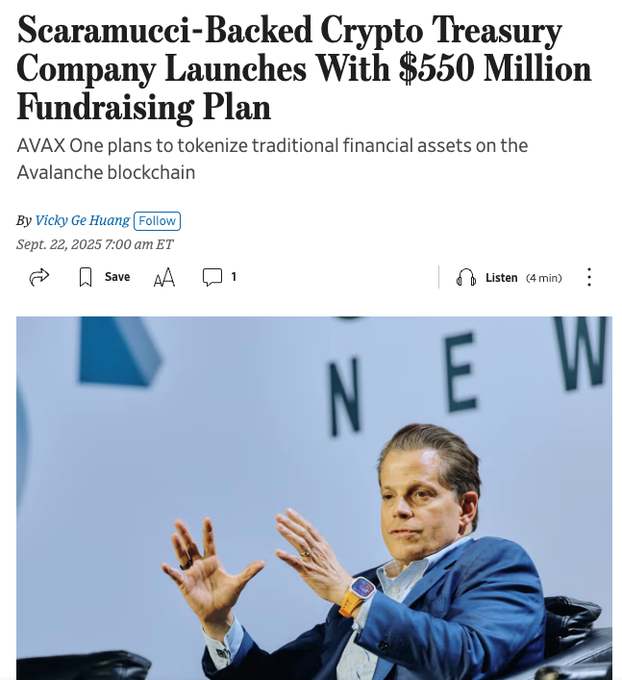Click the bookmark save icon
Image resolution: width=622 pixels, height=680 pixels.
click(x=85, y=277)
